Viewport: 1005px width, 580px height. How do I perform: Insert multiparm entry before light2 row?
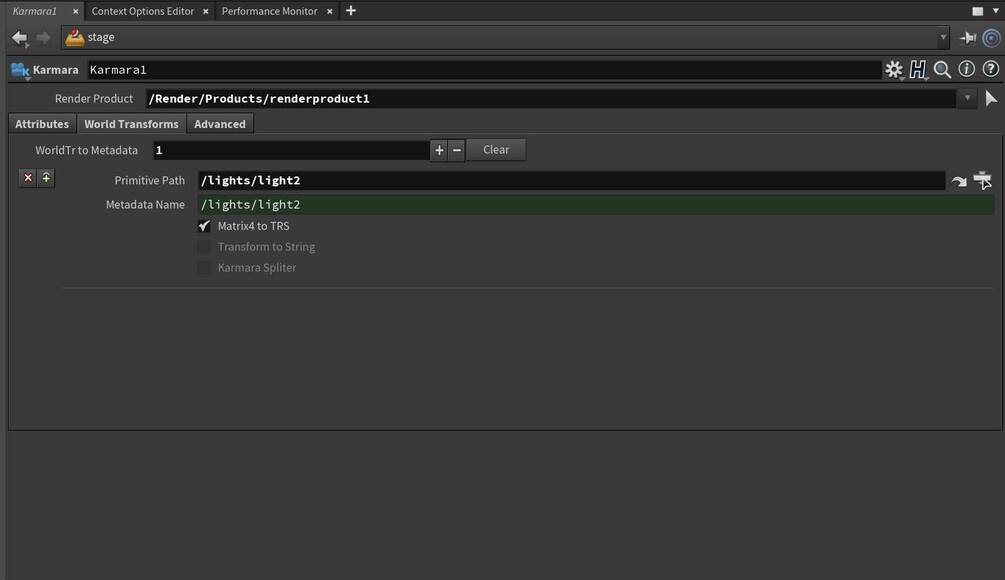point(46,178)
